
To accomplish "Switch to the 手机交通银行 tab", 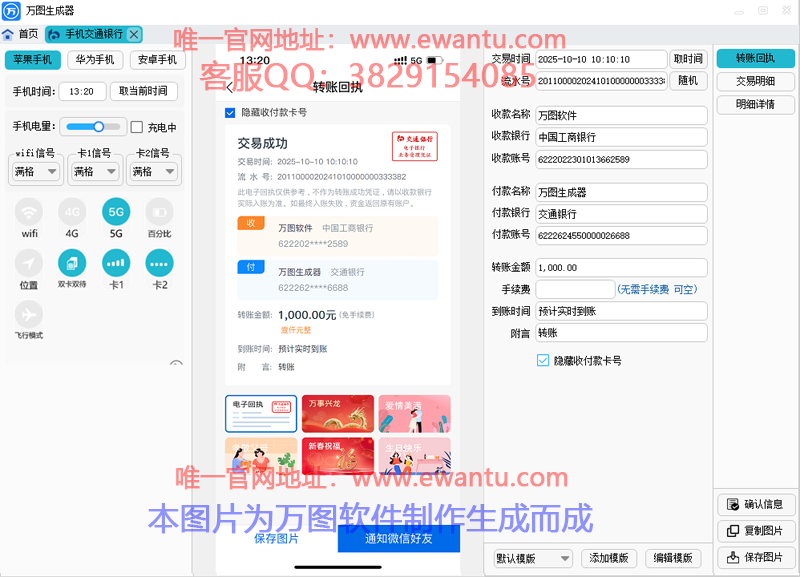I will coord(93,34).
